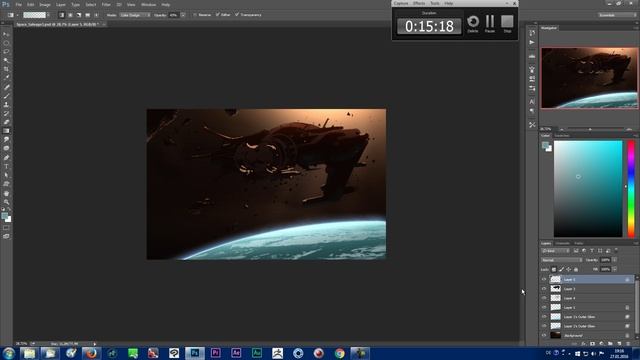Select the Clone Stamp tool
The width and height of the screenshot is (640, 360).
[6, 104]
